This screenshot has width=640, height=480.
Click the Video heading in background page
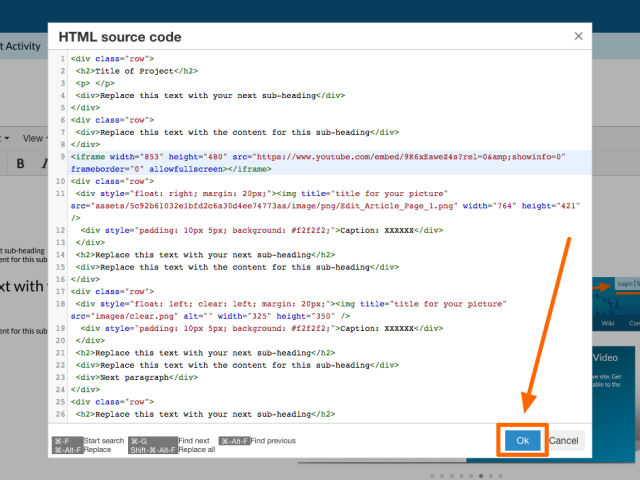pos(605,358)
